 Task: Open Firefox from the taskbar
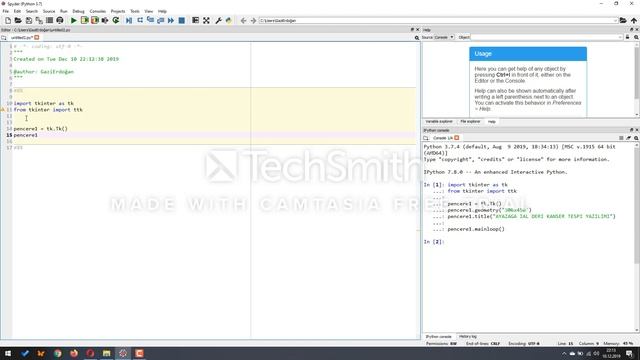click(x=74, y=353)
